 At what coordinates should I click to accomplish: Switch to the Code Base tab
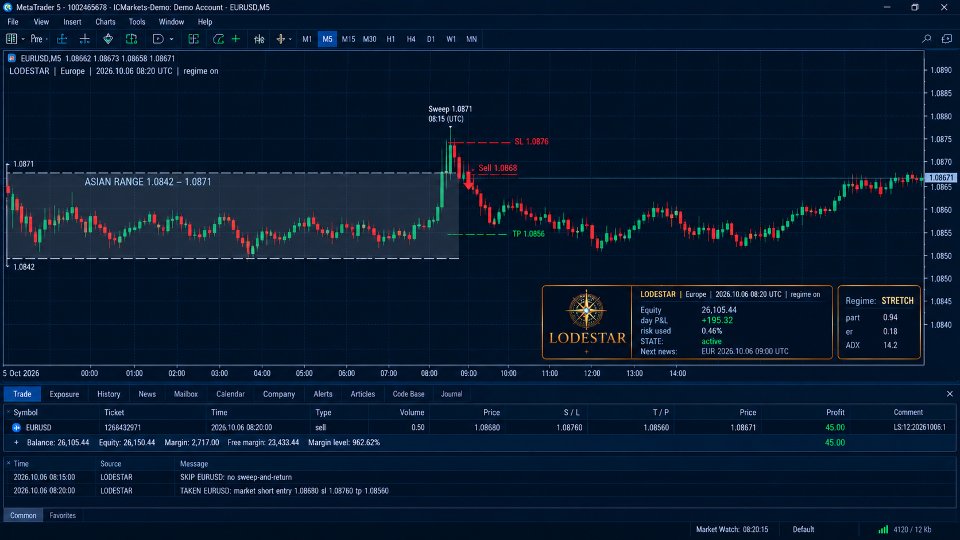pos(408,394)
